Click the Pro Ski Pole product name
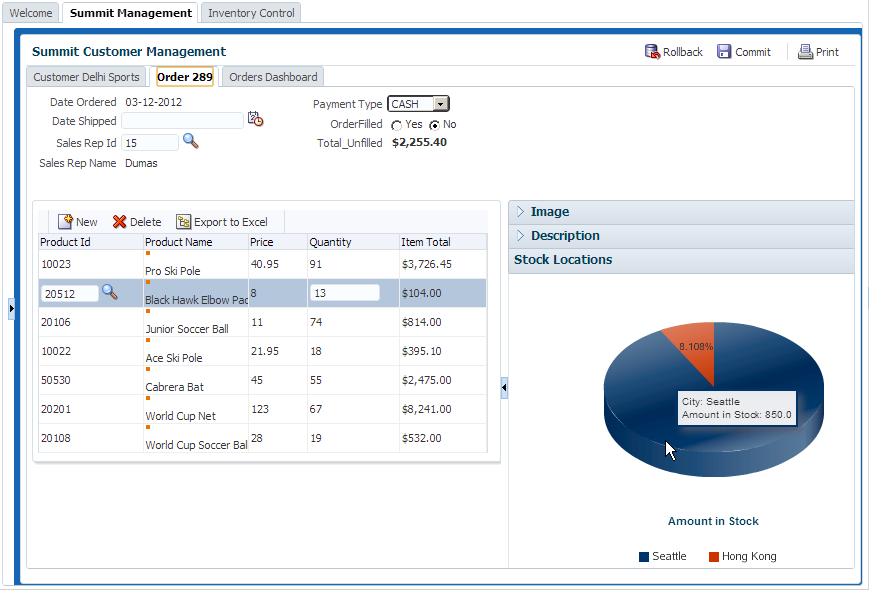This screenshot has width=869, height=590. pos(173,271)
